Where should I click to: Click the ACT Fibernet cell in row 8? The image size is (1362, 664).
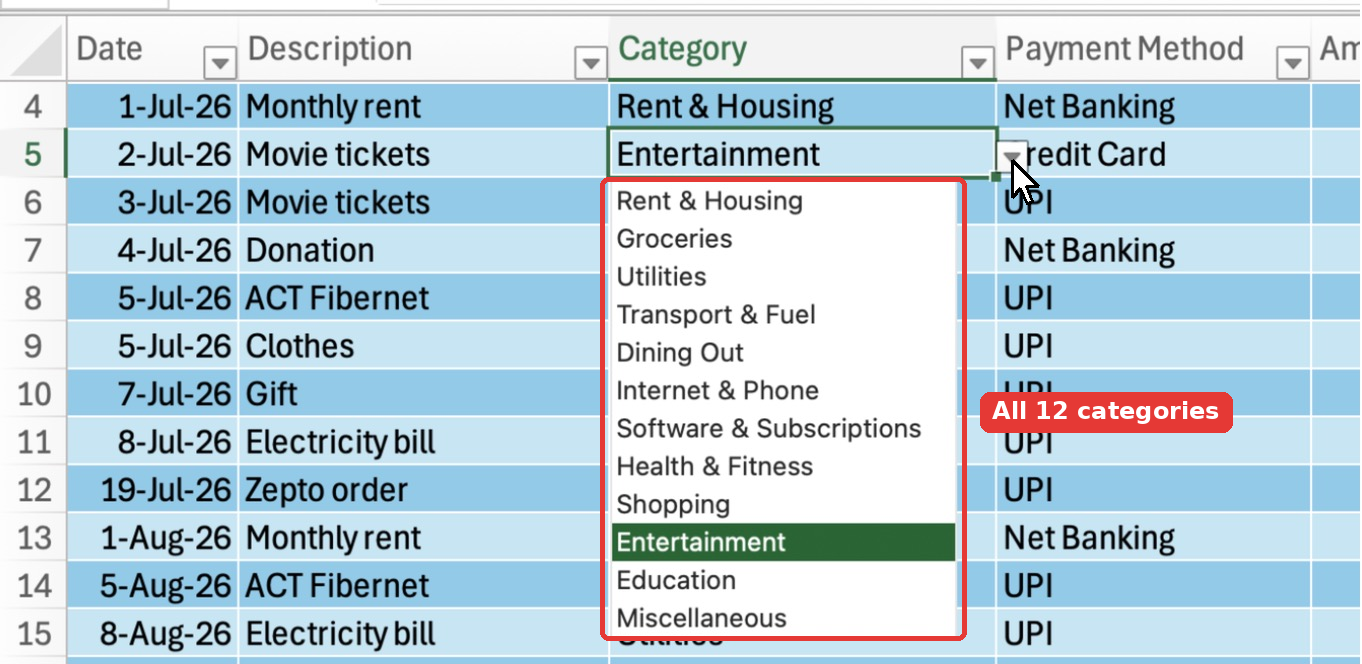click(423, 298)
